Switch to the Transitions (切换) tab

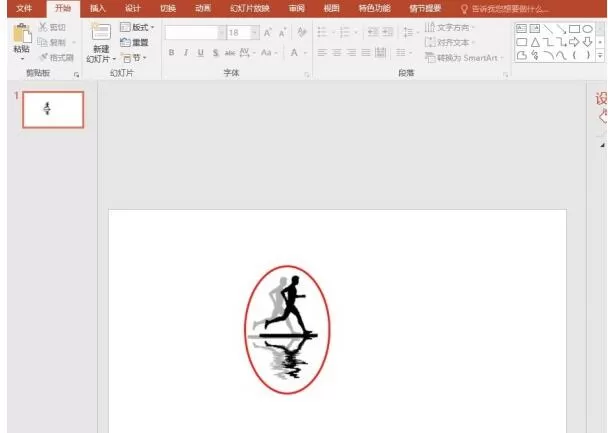(x=168, y=8)
